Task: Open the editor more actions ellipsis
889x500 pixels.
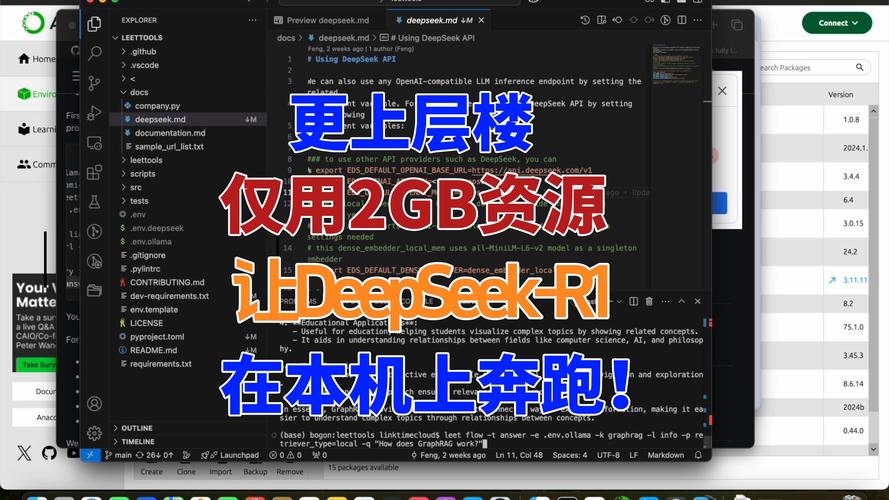Action: pyautogui.click(x=698, y=20)
